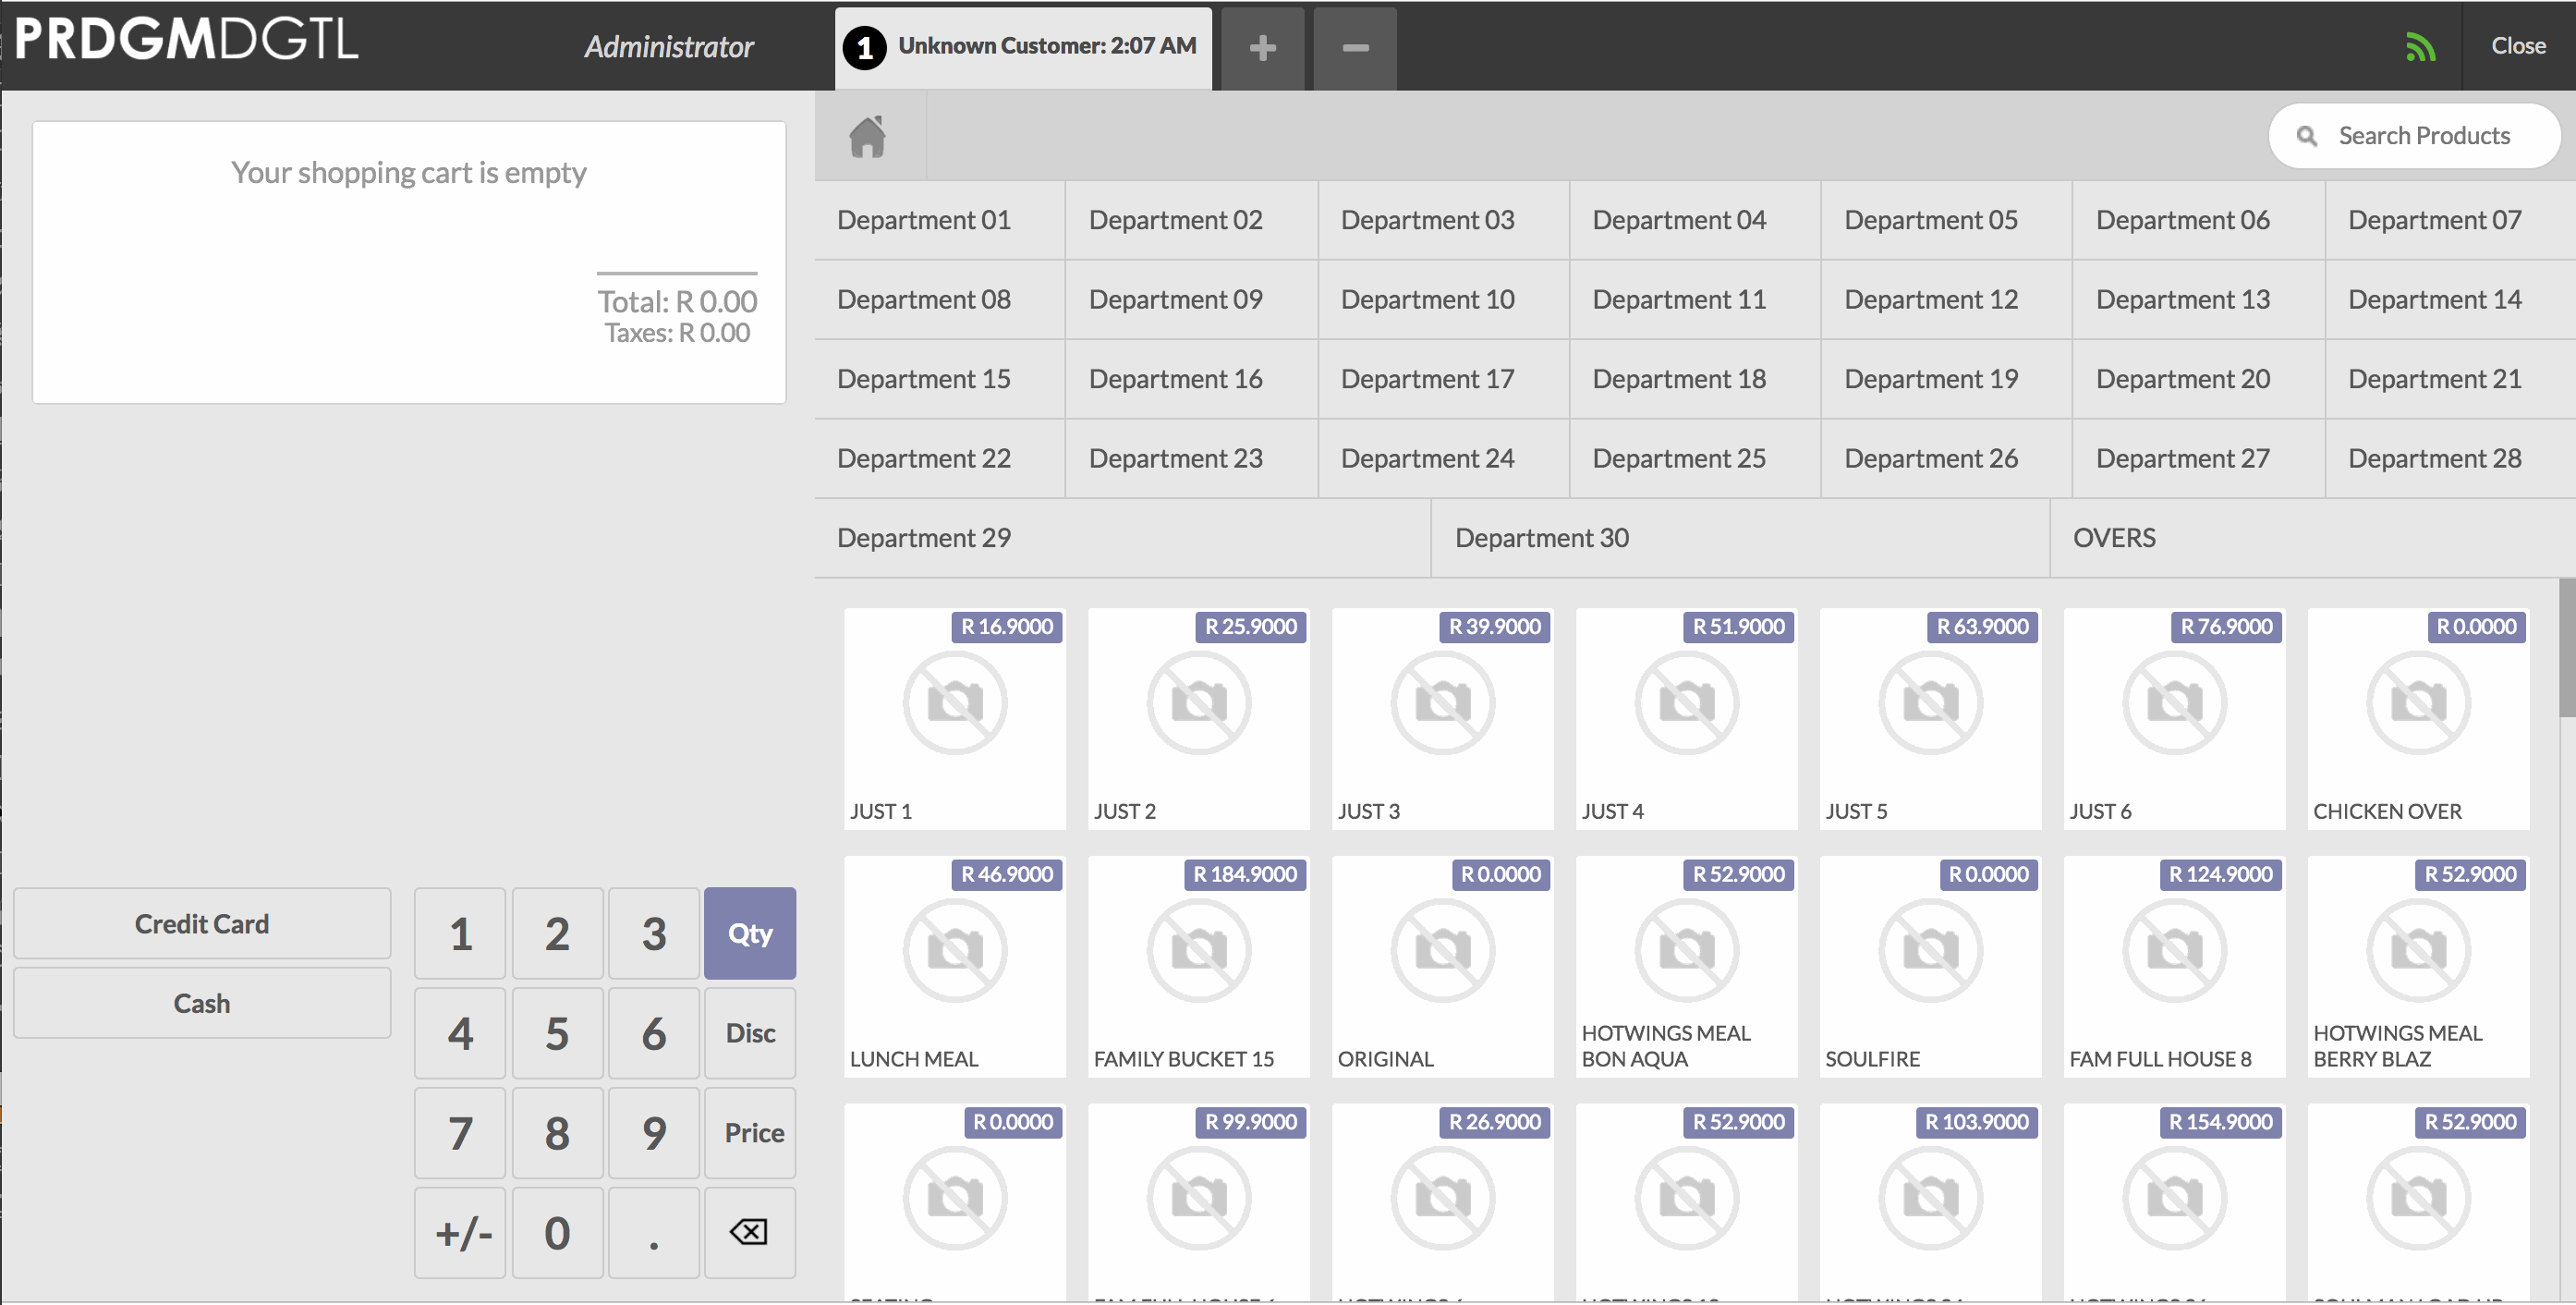Image resolution: width=2576 pixels, height=1305 pixels.
Task: Check the green connection status icon
Action: tap(2420, 46)
